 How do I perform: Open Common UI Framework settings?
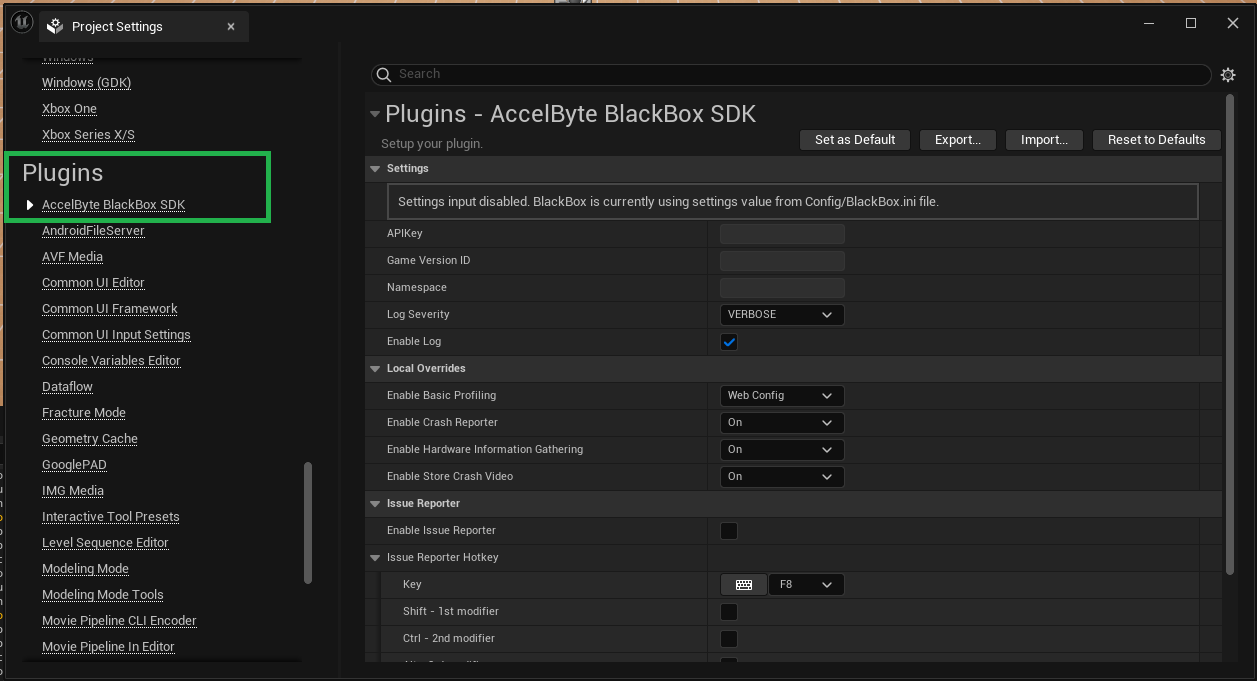110,309
